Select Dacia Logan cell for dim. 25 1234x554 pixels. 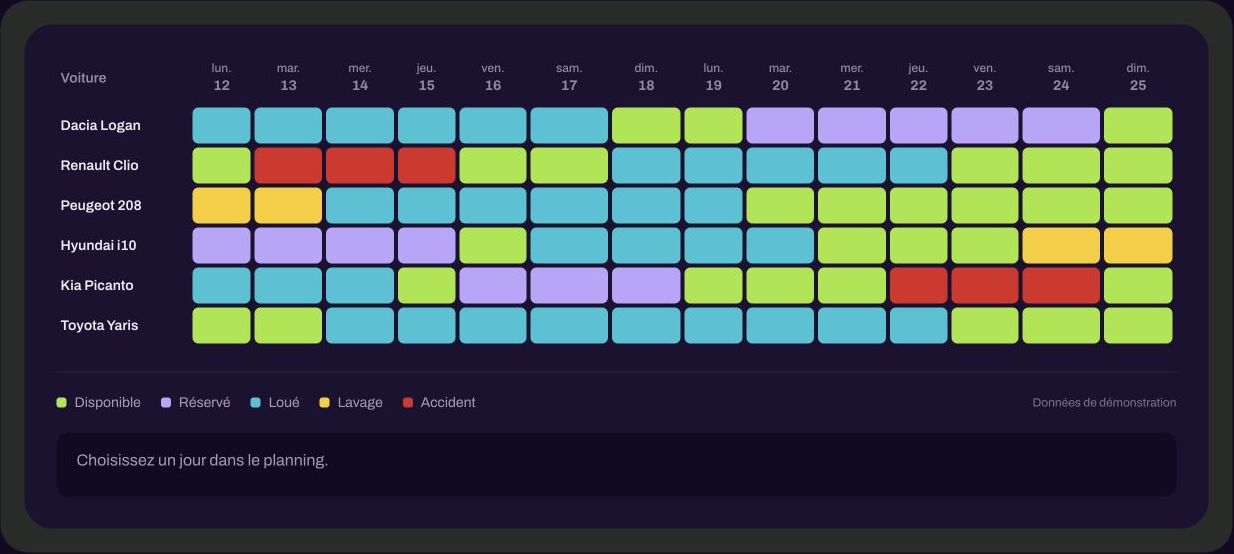pyautogui.click(x=1138, y=126)
